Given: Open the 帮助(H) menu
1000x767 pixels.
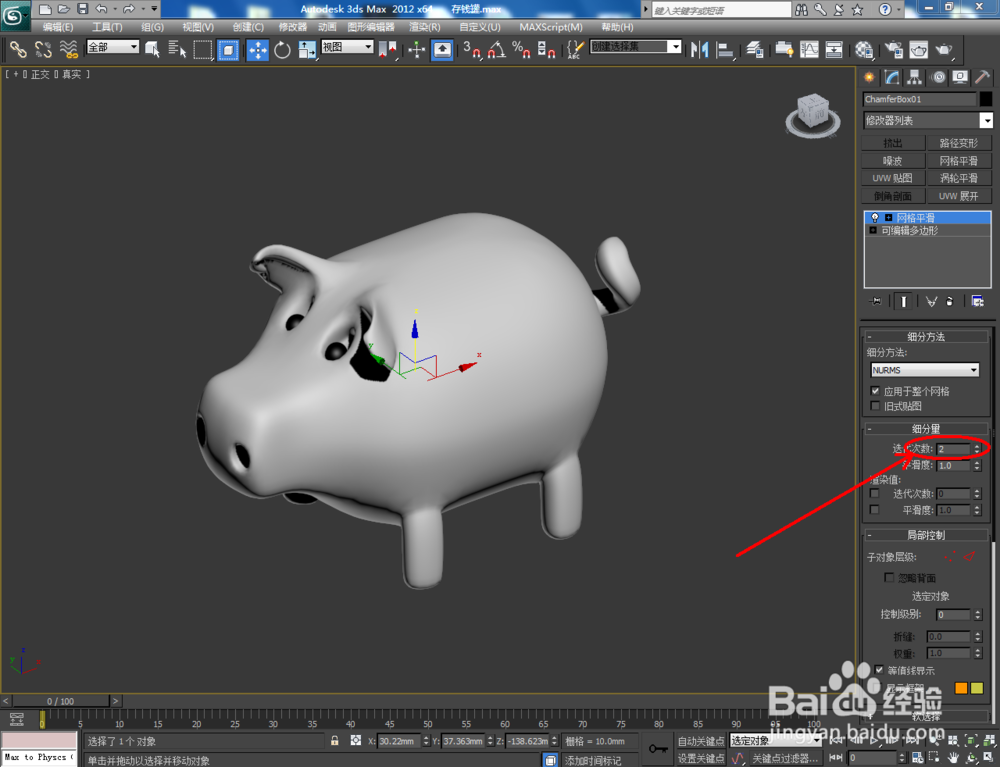Looking at the screenshot, I should [617, 27].
